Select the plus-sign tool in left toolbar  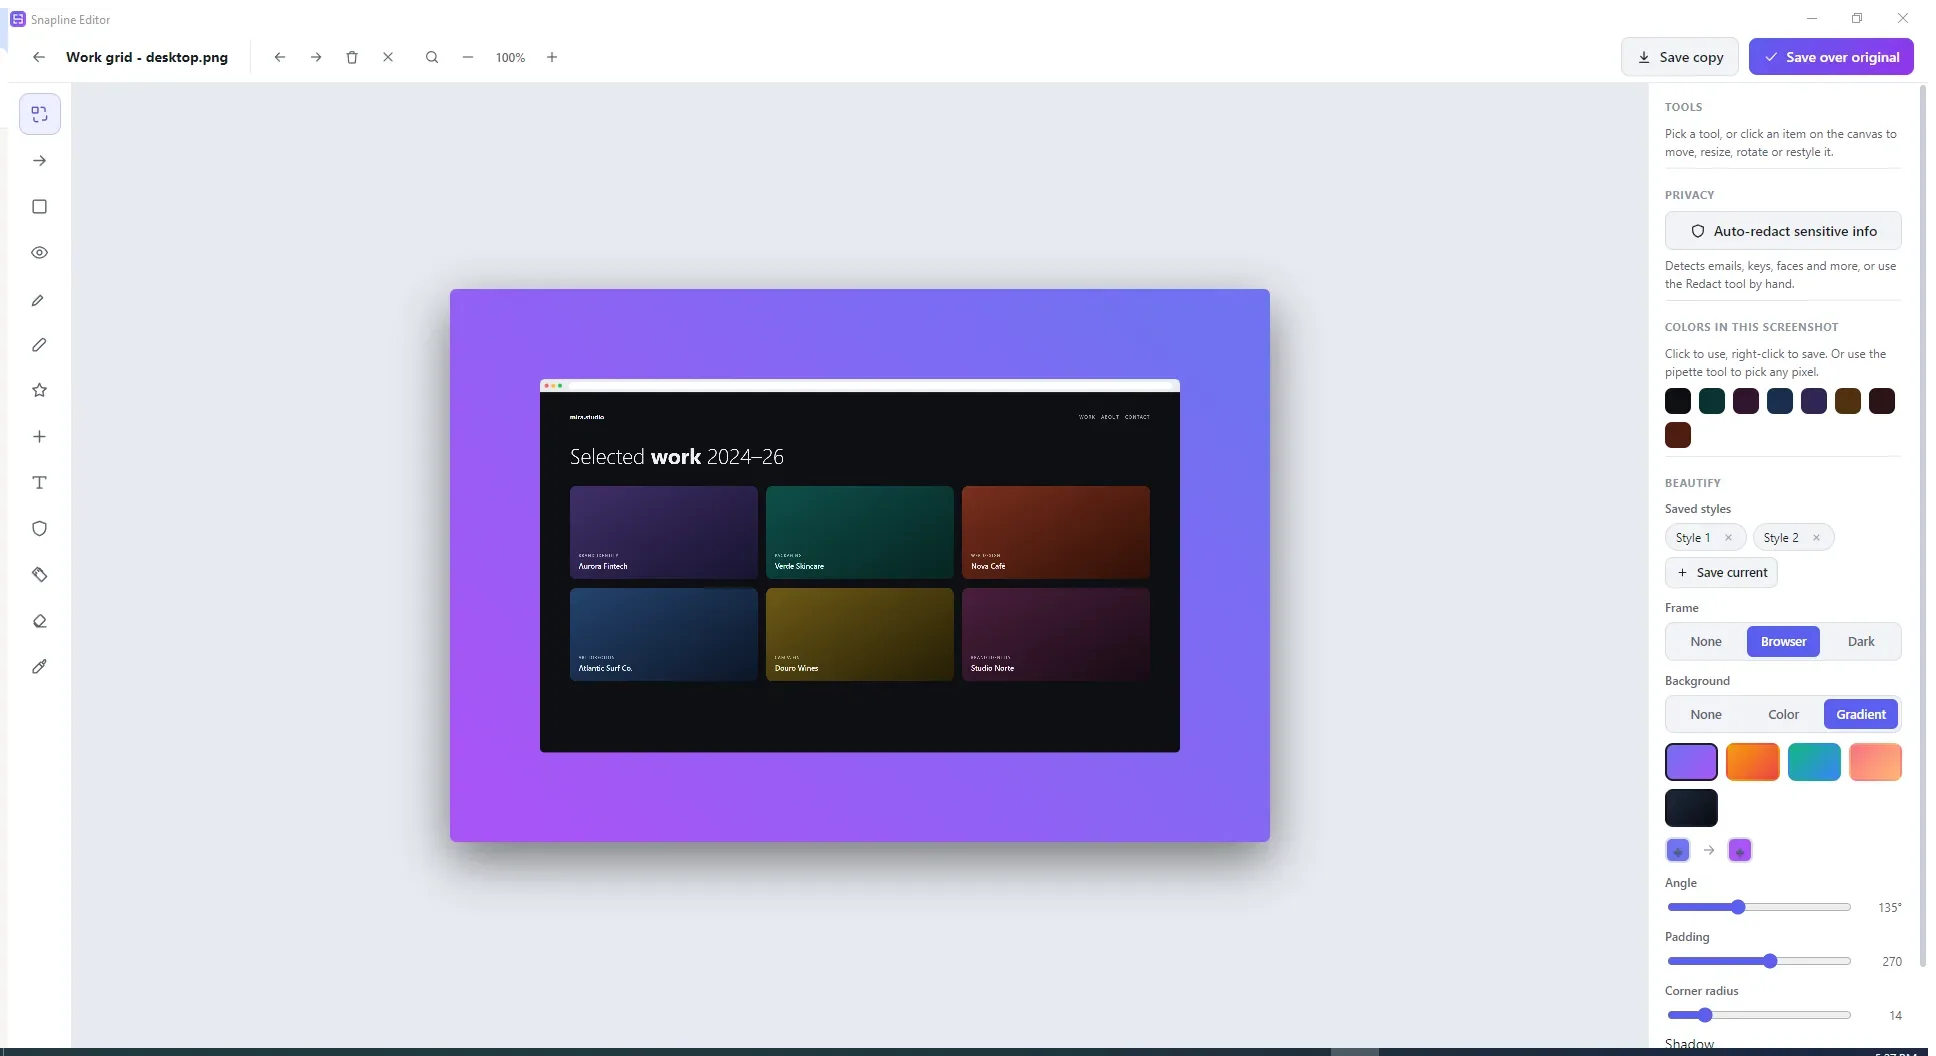40,436
